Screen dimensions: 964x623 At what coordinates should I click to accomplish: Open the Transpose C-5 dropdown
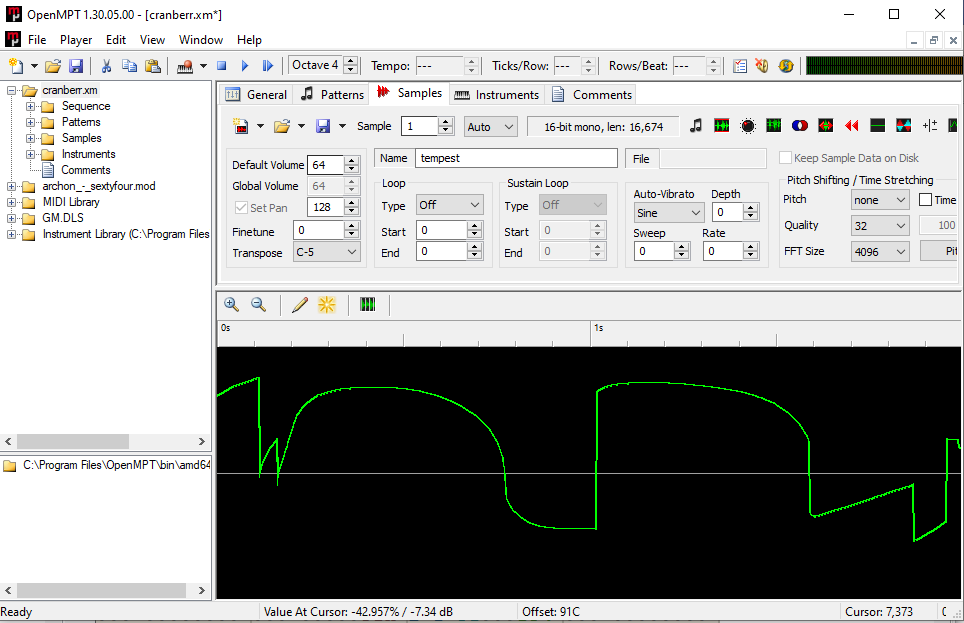(x=326, y=252)
